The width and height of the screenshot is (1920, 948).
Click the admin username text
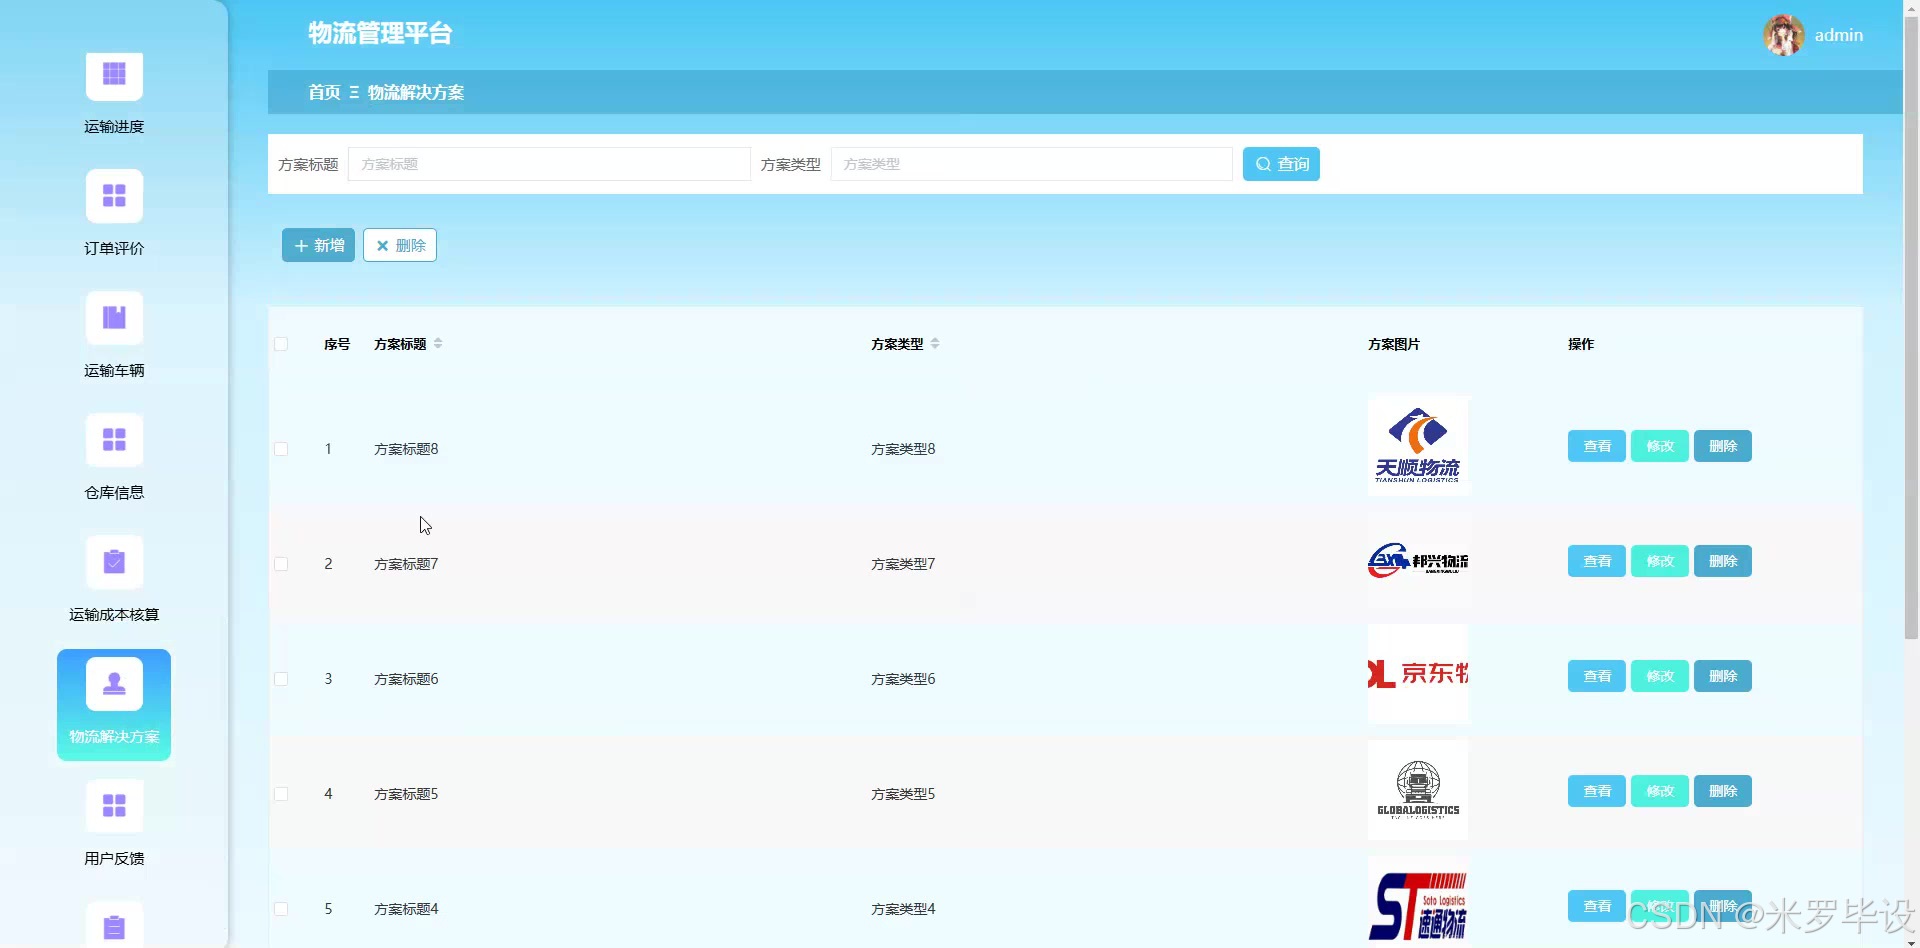point(1839,35)
